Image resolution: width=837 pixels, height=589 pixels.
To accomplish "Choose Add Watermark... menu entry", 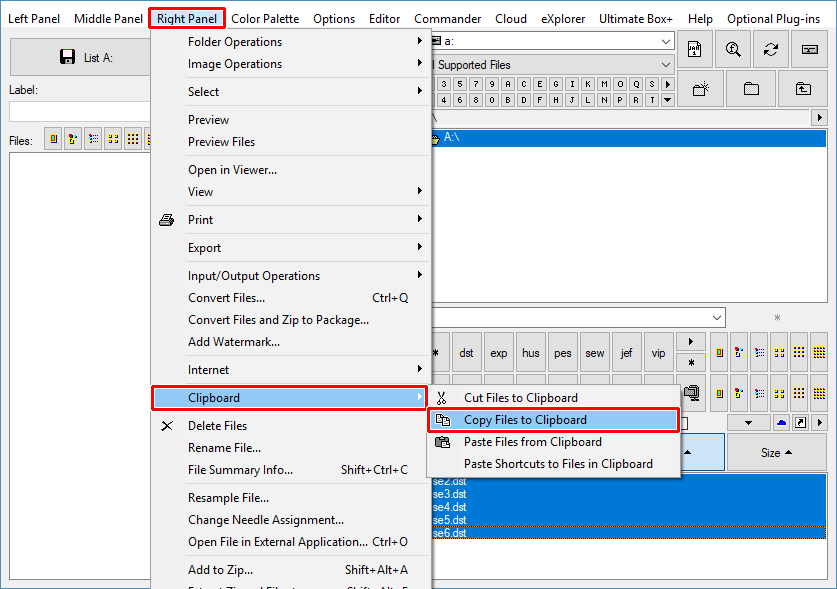I will pyautogui.click(x=291, y=342).
